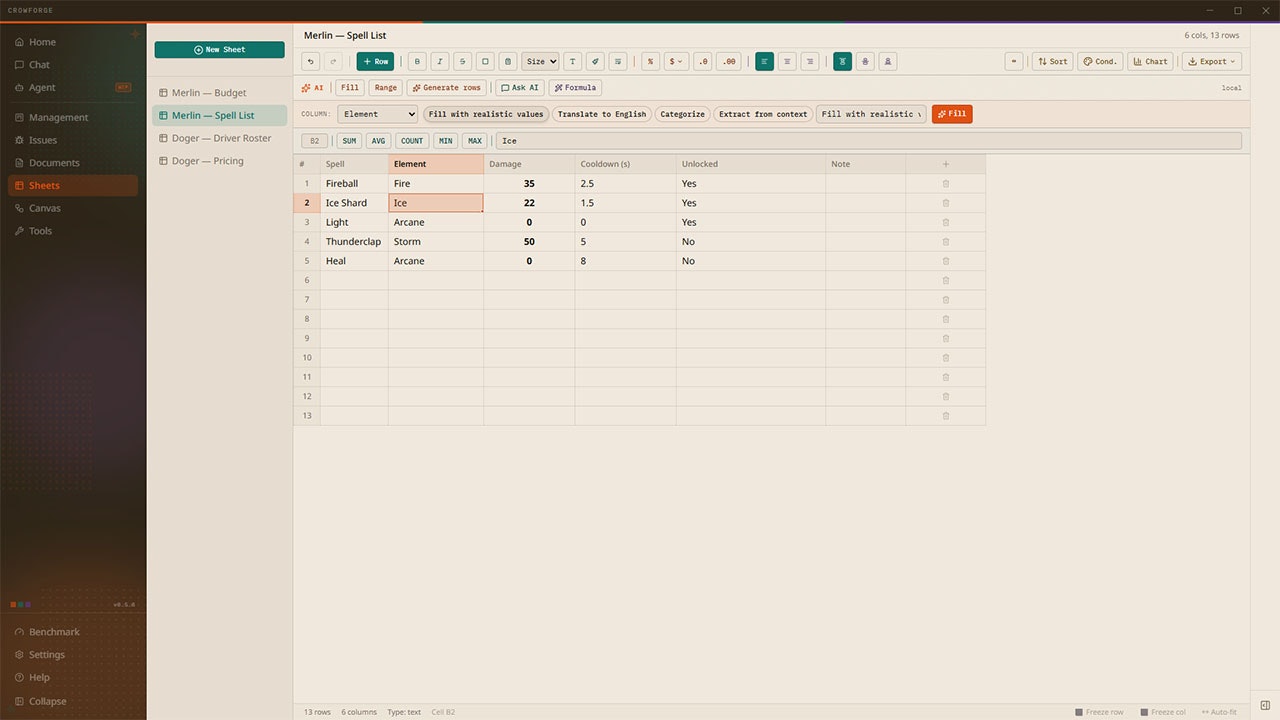Set vertical align to middle

[x=866, y=61]
